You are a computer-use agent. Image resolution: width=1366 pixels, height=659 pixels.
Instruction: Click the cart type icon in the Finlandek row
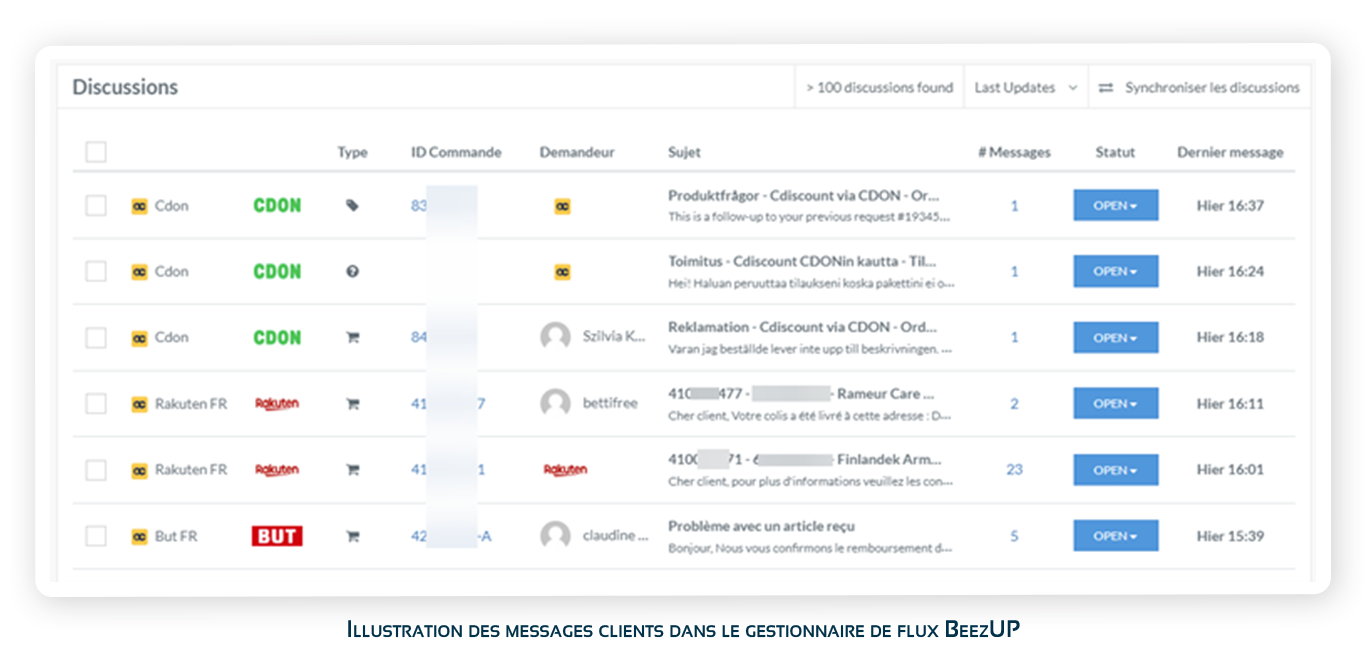pos(352,470)
